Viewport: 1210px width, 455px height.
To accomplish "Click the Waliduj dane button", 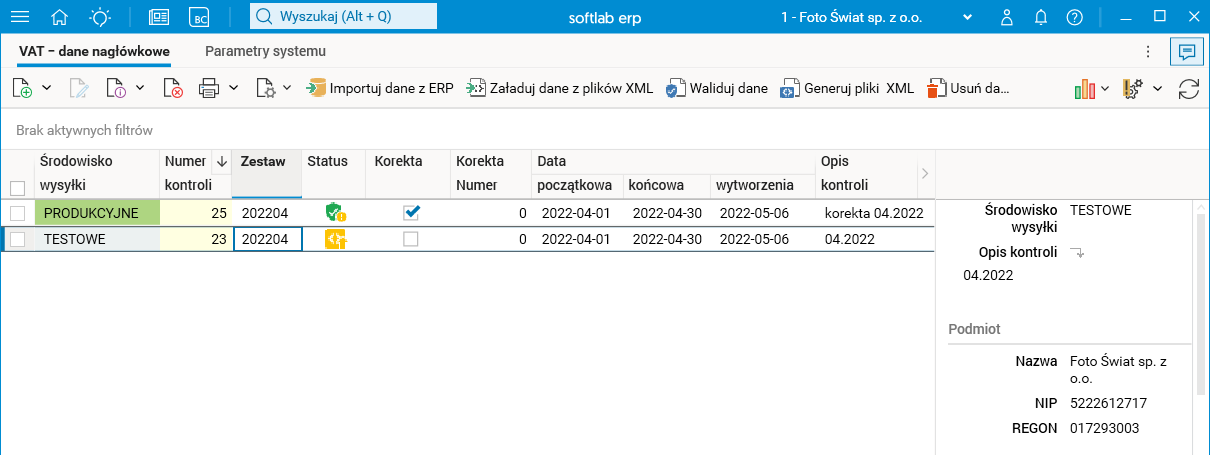I will click(x=718, y=89).
